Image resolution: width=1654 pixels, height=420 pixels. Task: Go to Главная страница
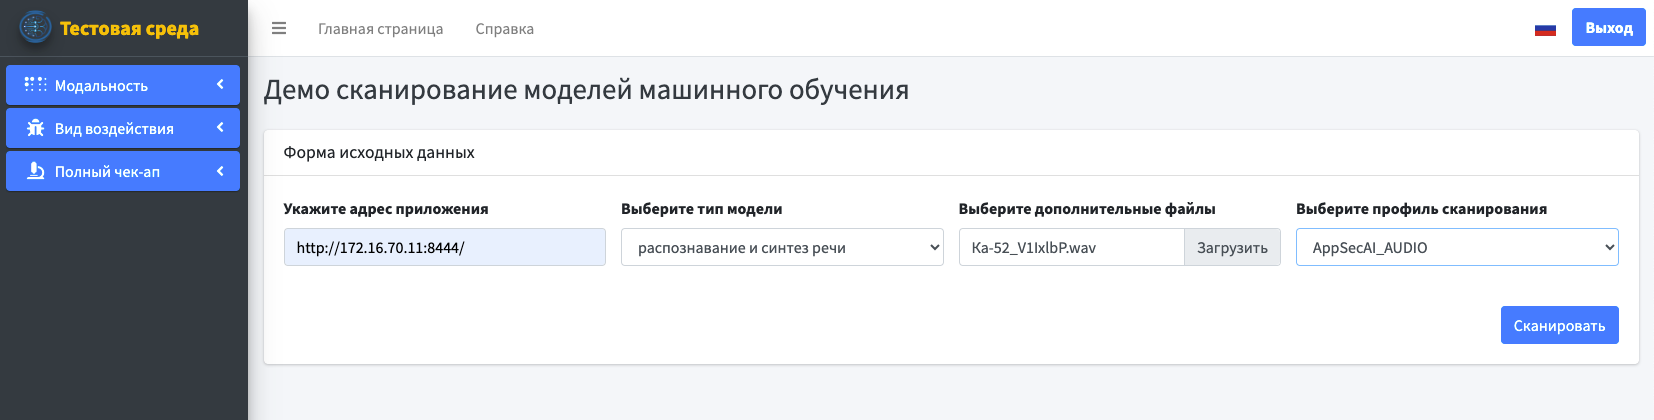(380, 29)
